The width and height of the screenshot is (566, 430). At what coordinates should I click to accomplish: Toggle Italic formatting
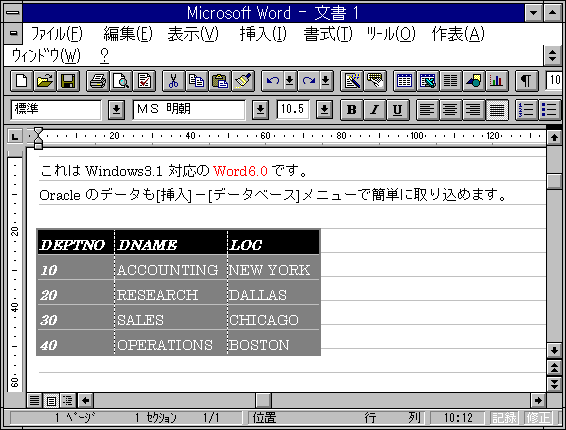click(375, 110)
